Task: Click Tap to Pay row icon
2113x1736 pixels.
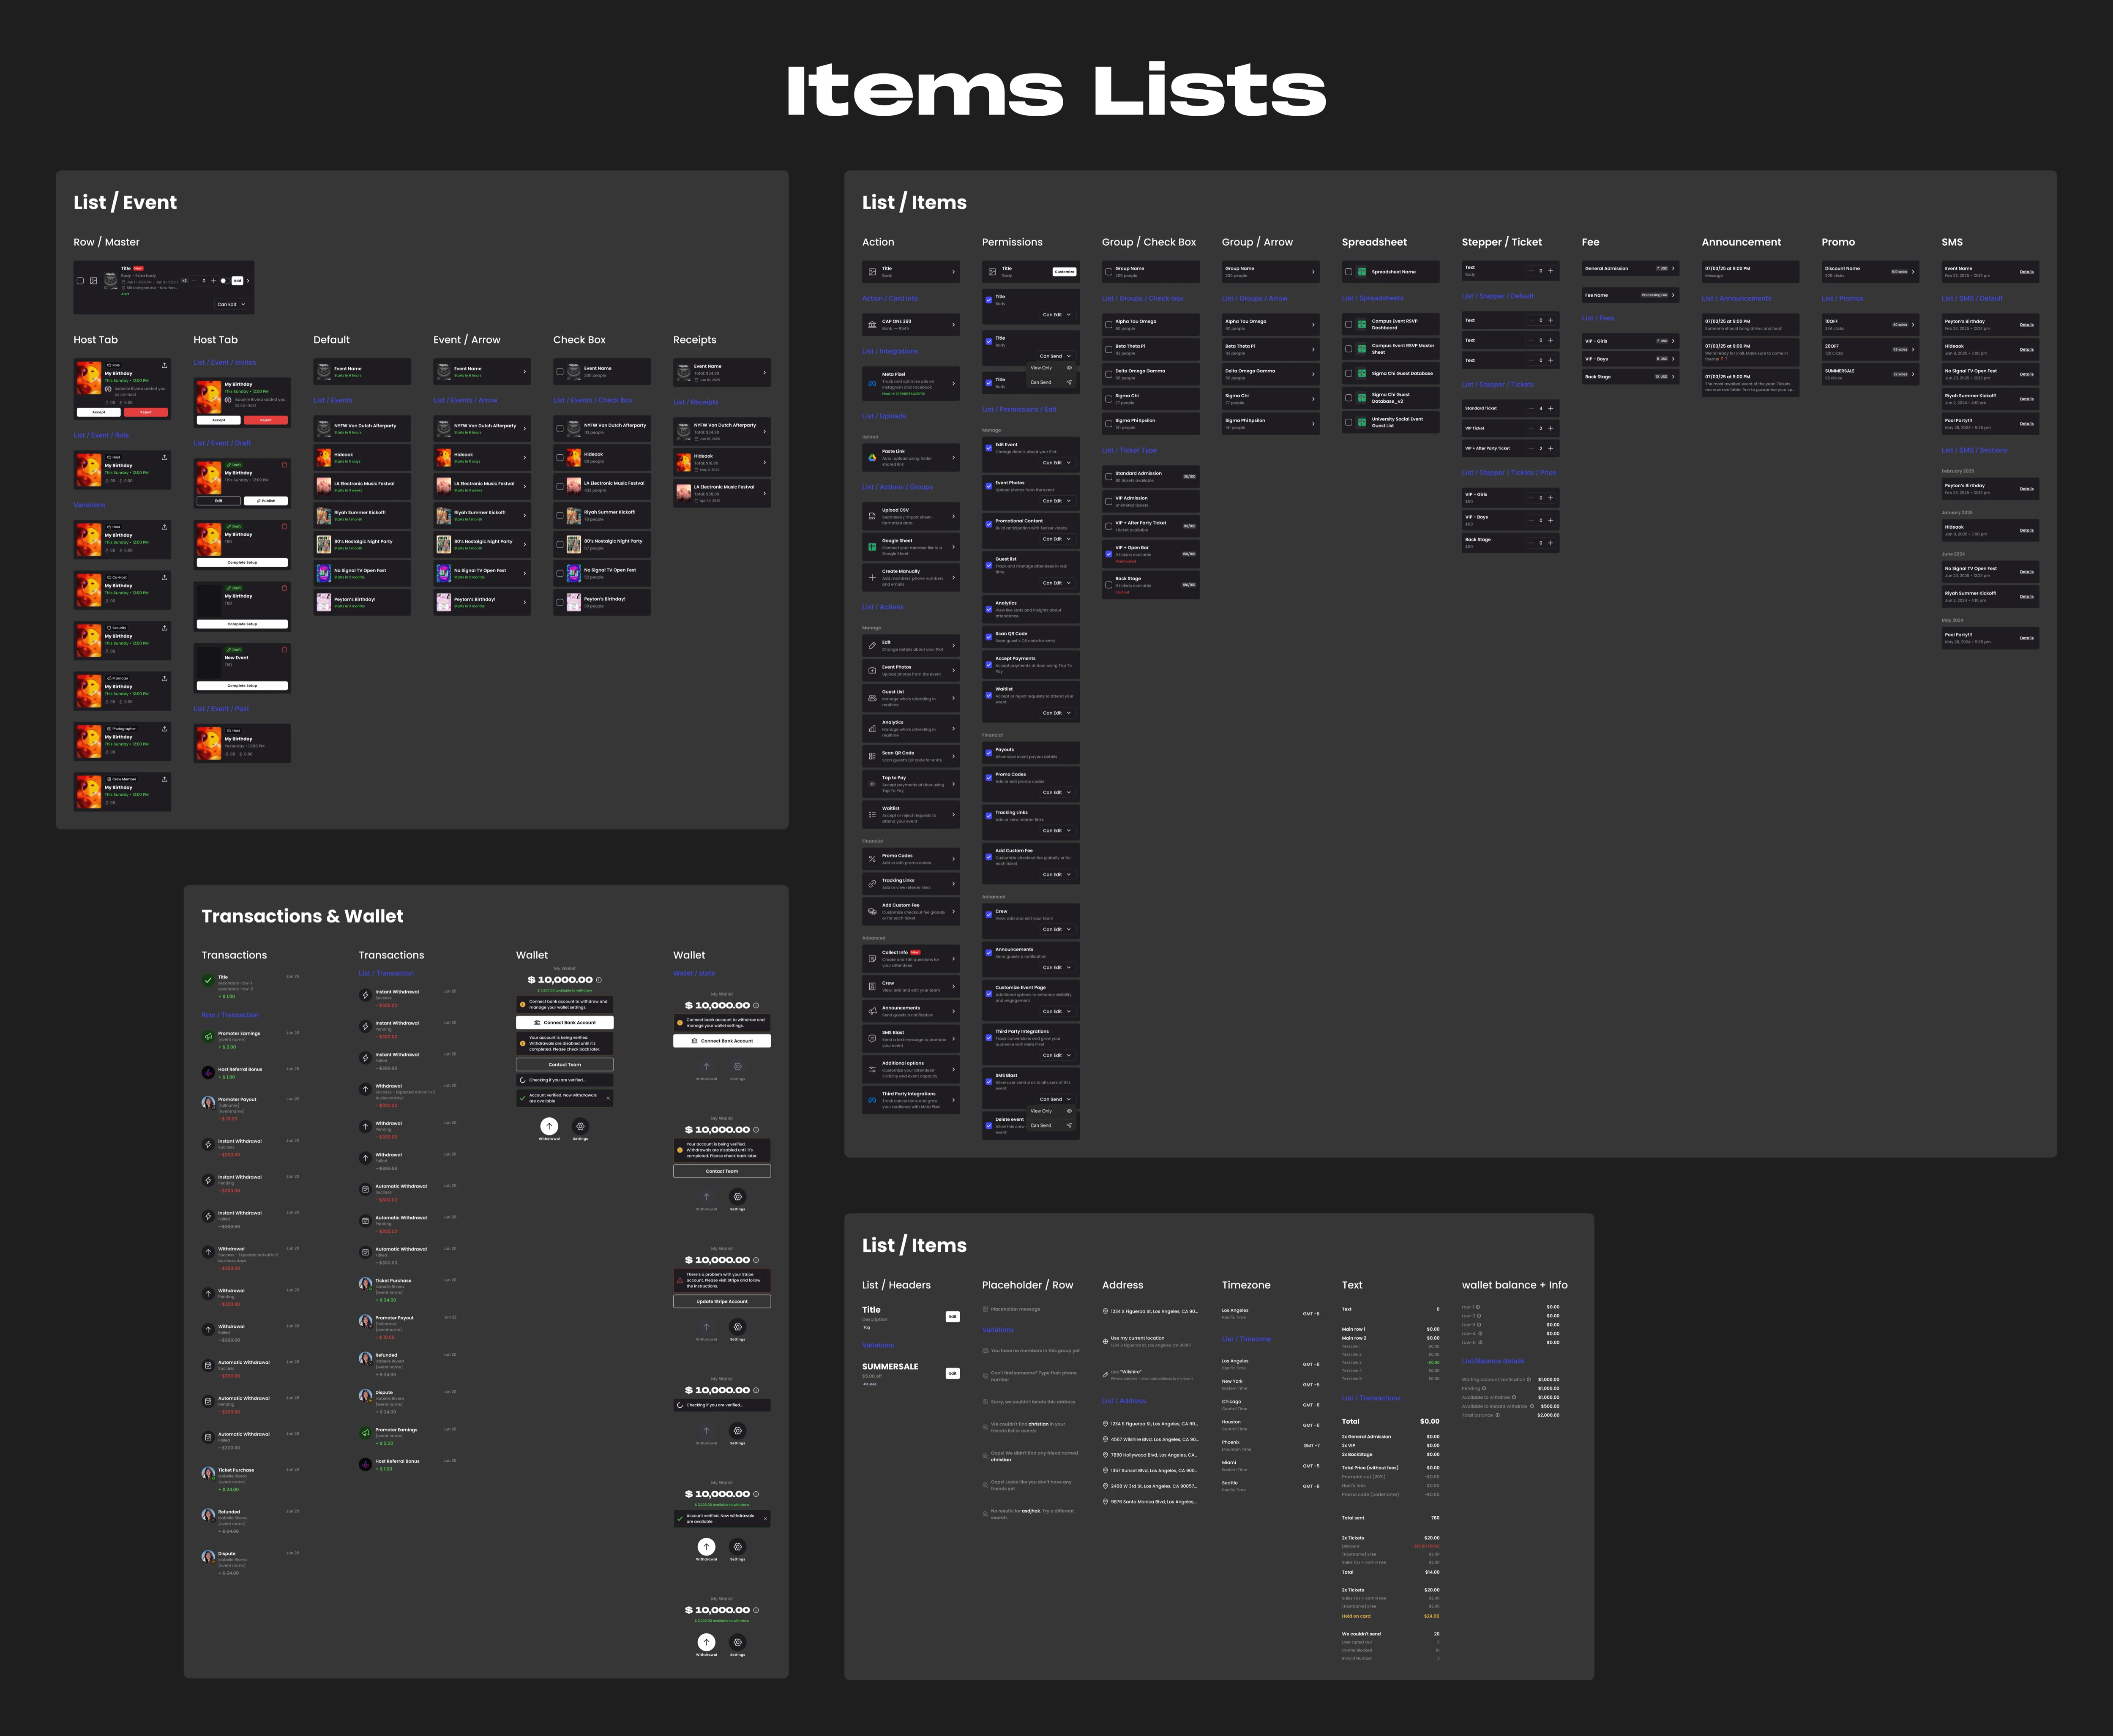Action: [x=872, y=784]
